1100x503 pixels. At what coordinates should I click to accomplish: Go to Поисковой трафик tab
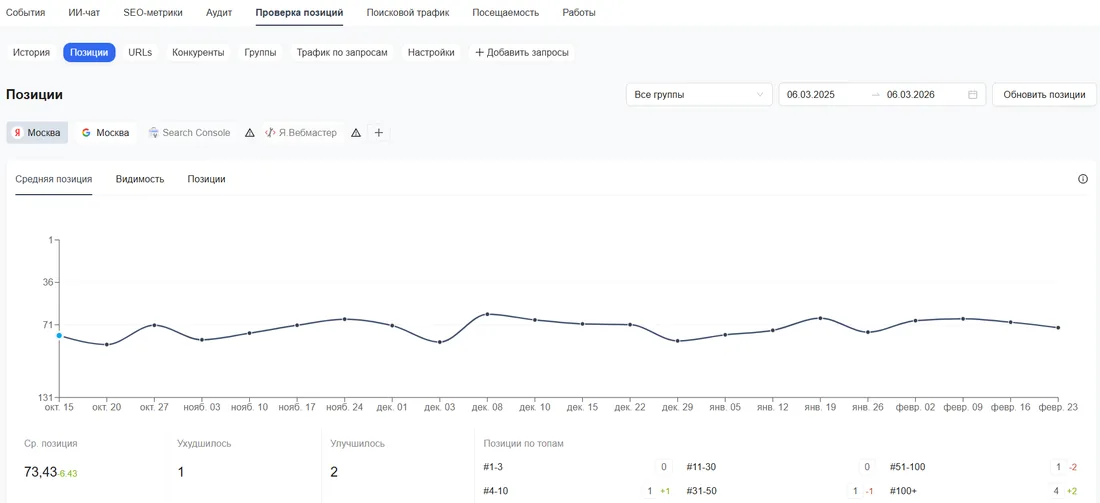408,13
